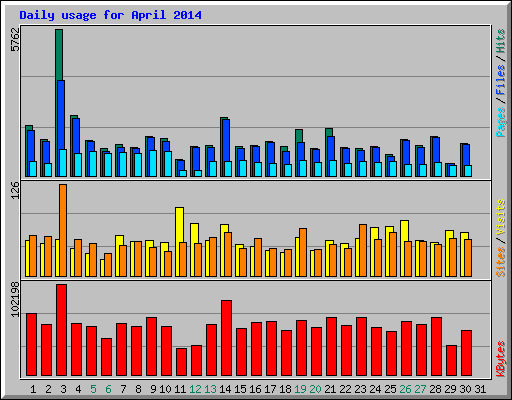Click green weekend day label 26

tap(405, 389)
